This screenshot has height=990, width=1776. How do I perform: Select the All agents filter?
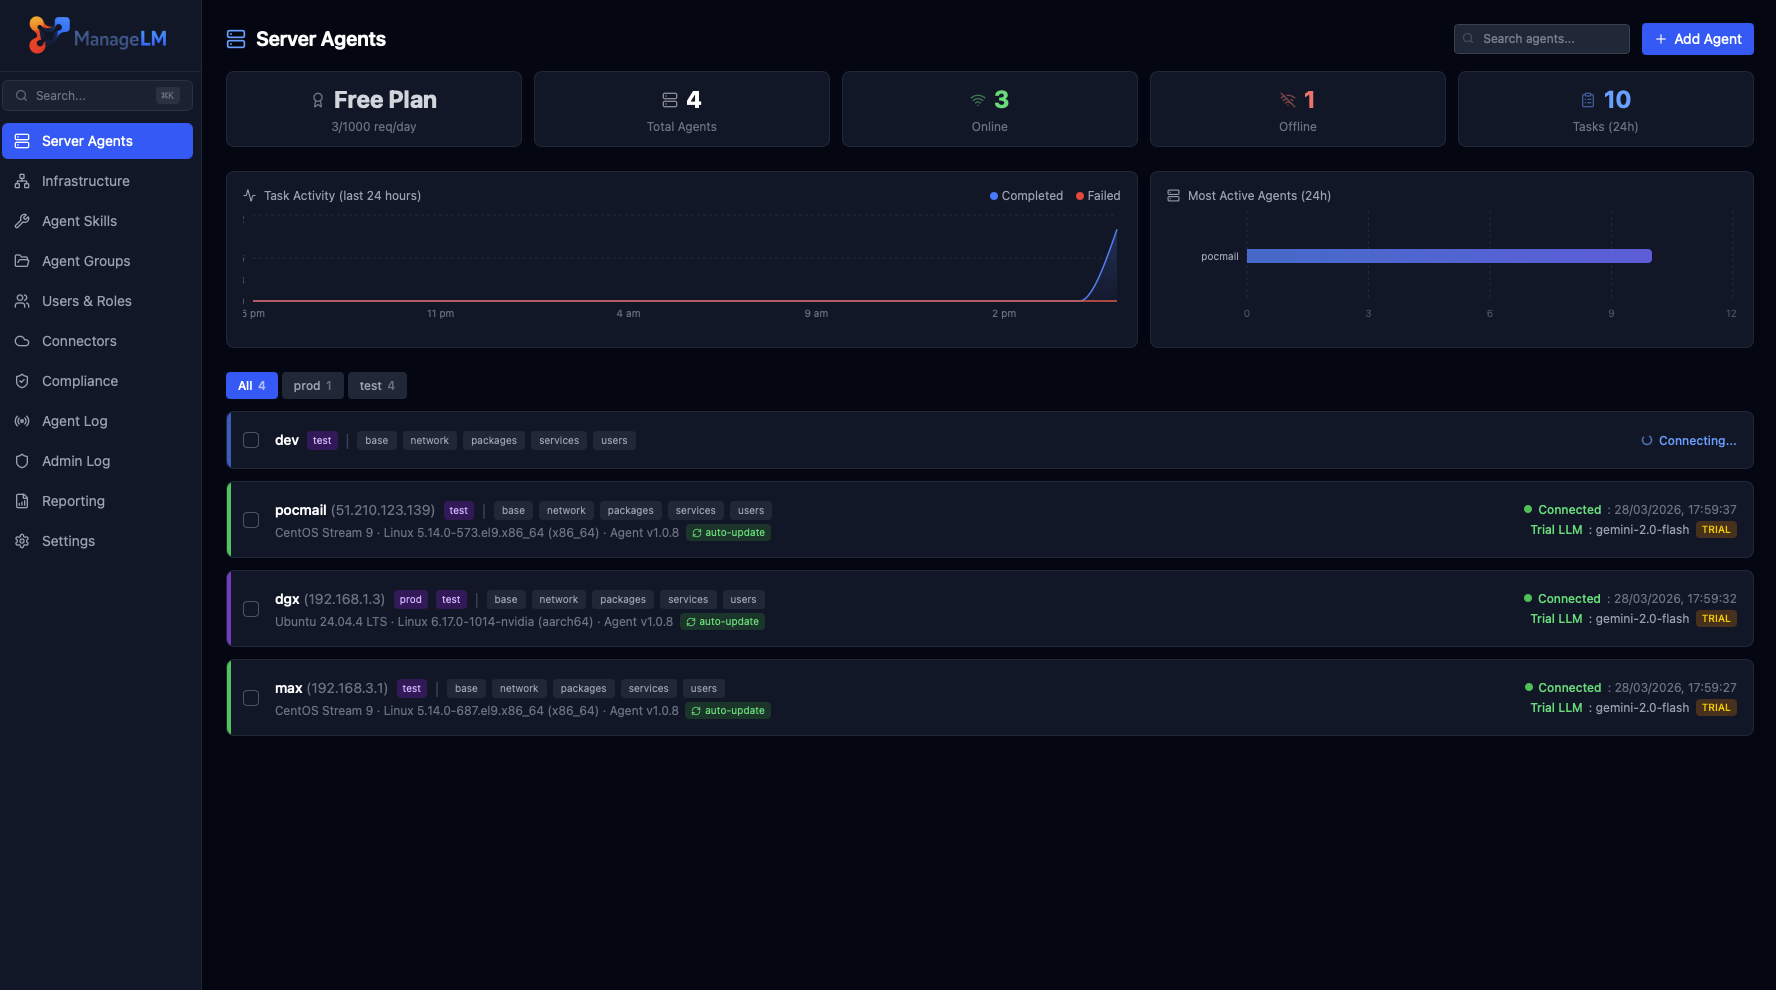pyautogui.click(x=251, y=385)
